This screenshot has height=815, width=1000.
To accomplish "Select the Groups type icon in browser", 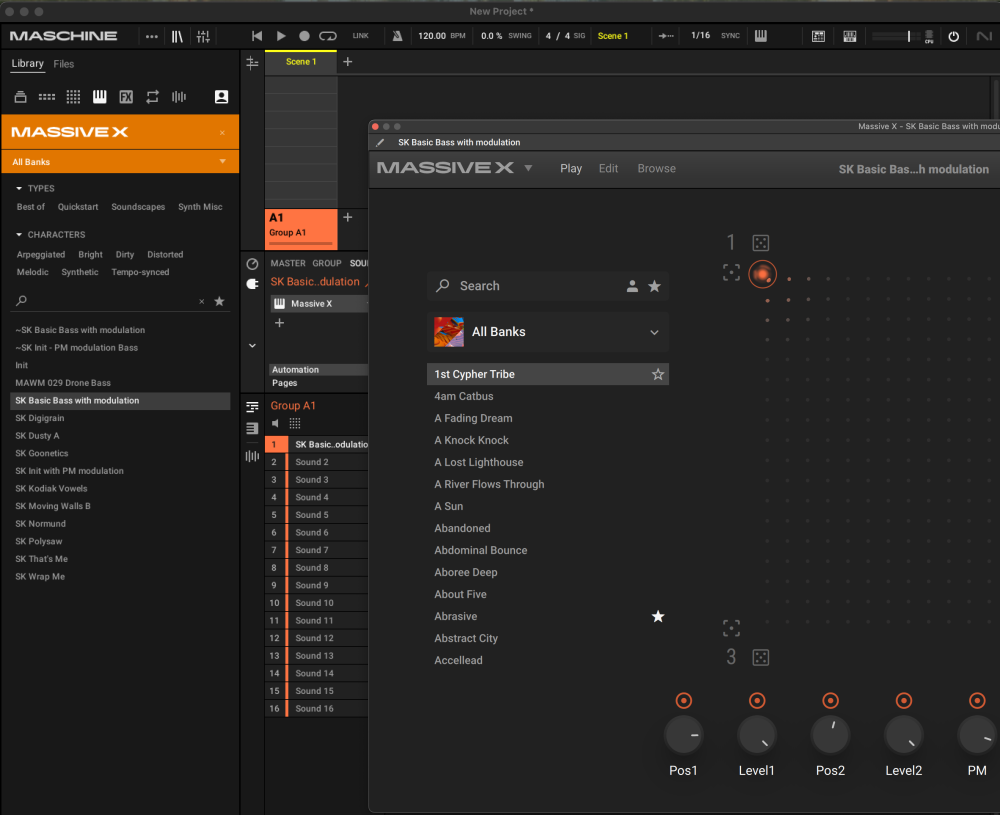I will (47, 97).
